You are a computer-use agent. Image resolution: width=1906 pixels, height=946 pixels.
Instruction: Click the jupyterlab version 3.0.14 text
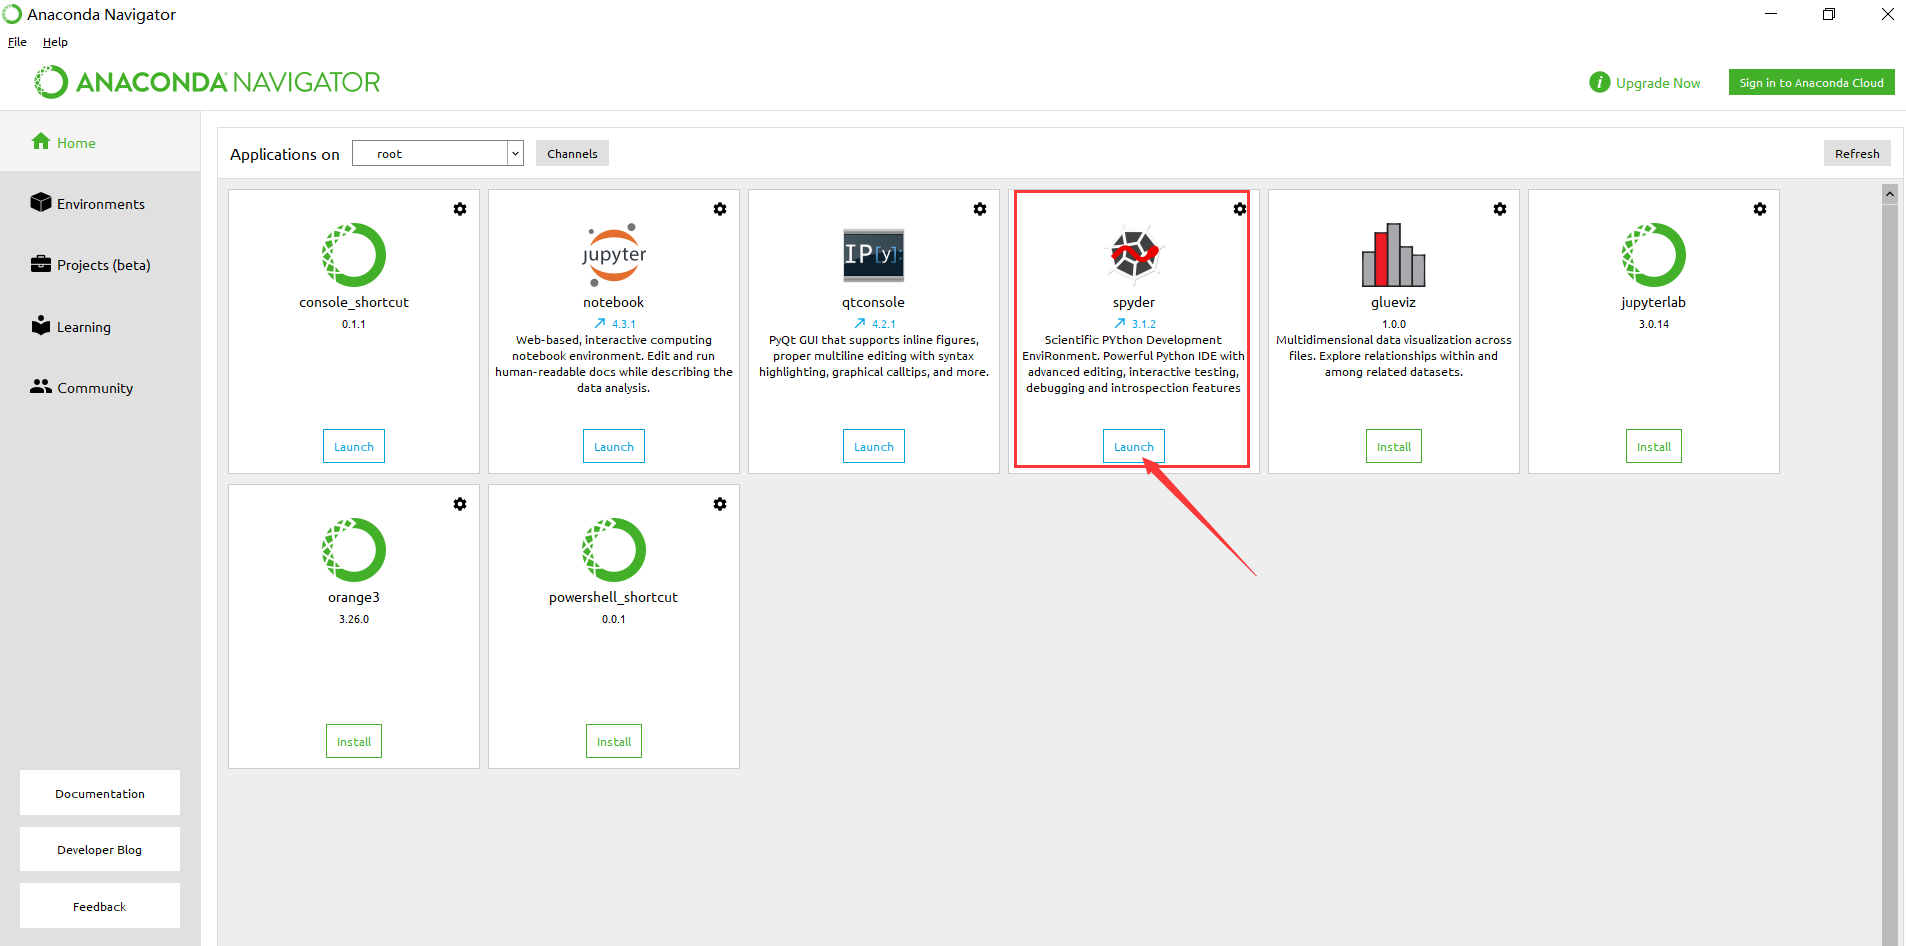[1654, 324]
